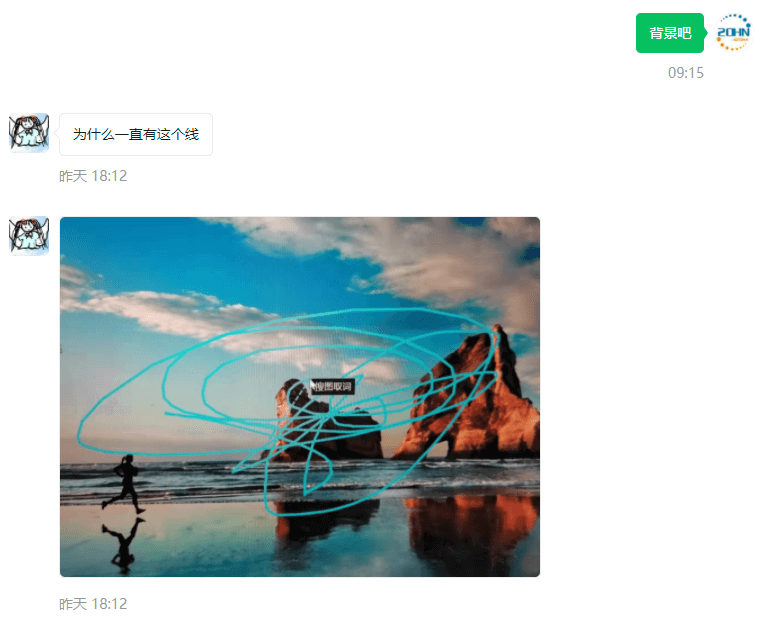
Task: Click the runner's reflection on wet sand
Action: coord(123,544)
